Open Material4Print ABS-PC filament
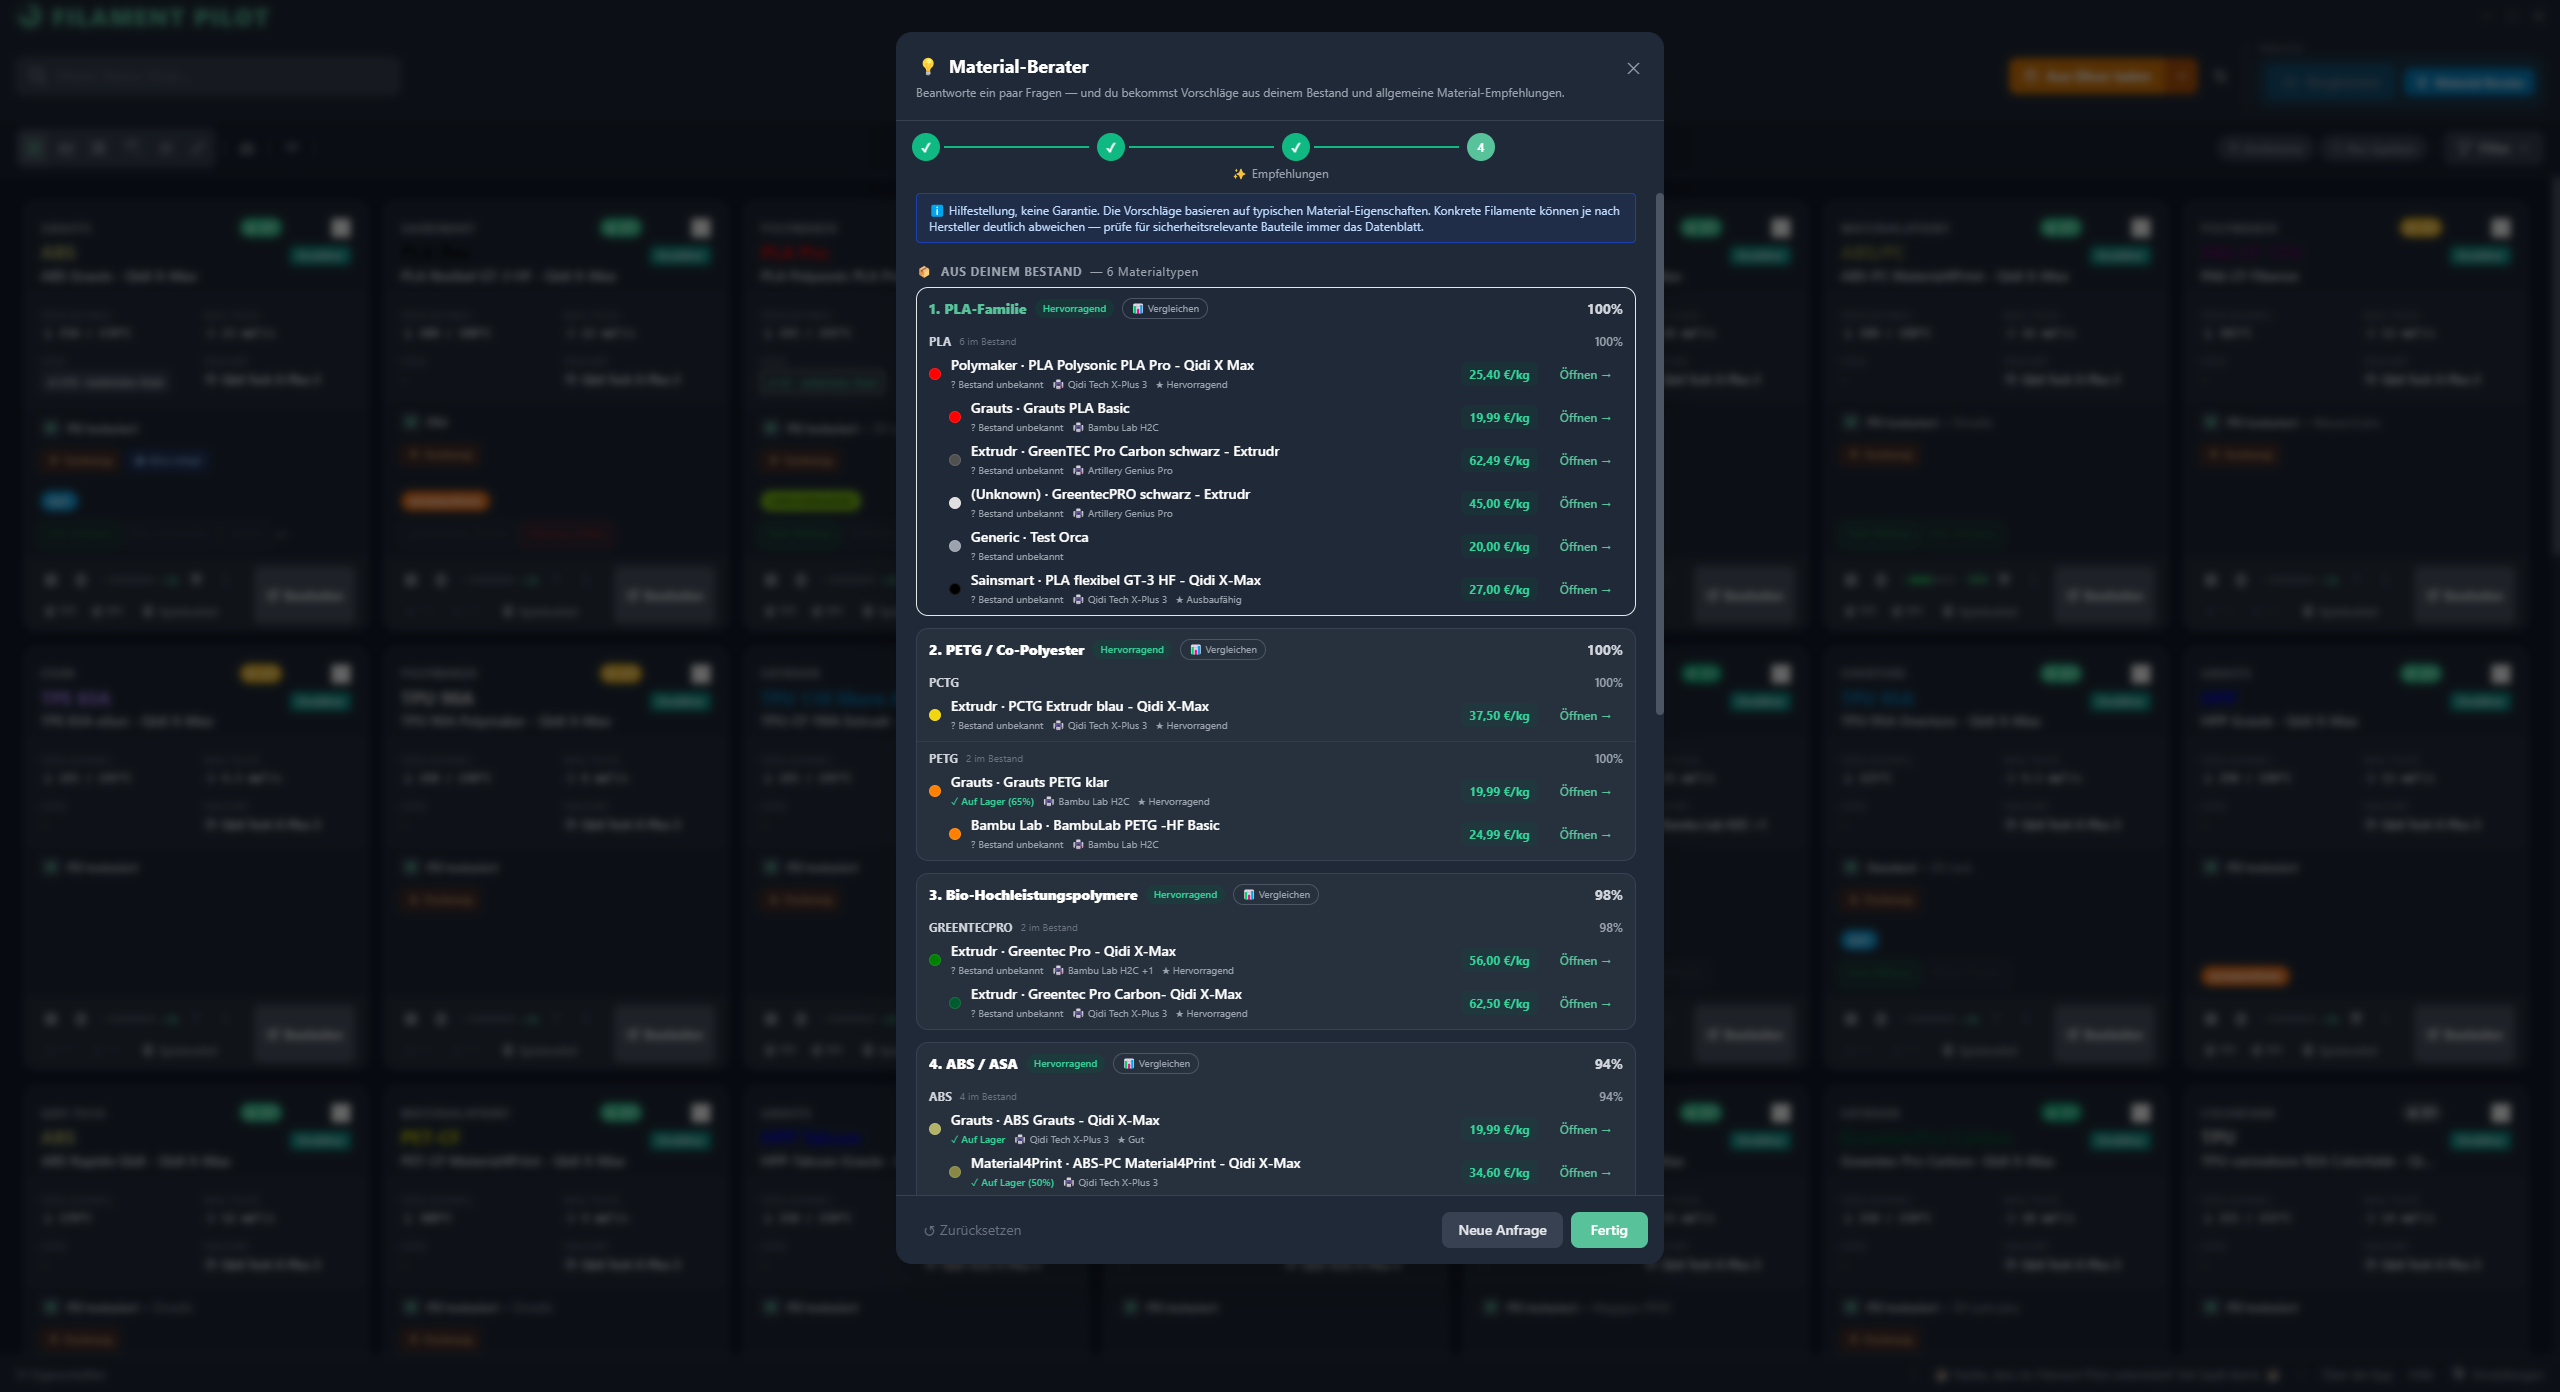This screenshot has width=2560, height=1392. point(1585,1173)
